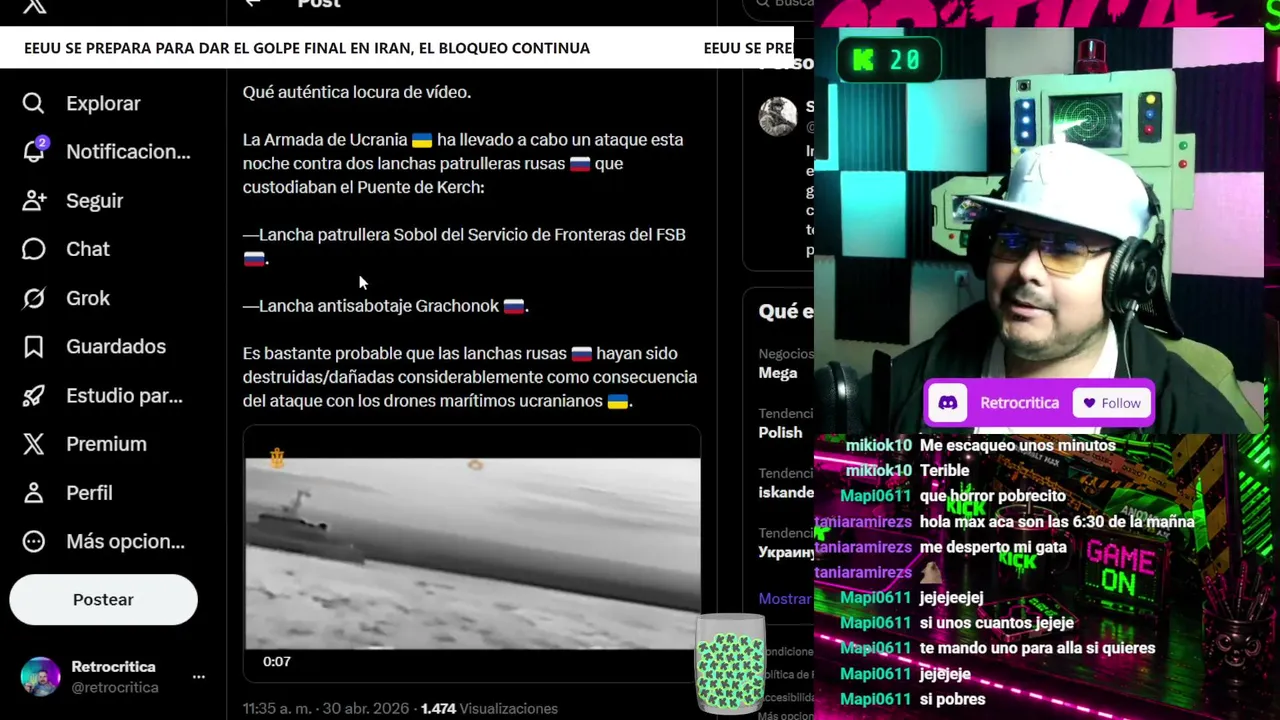1280x720 pixels.
Task: Open Retrocritica account avatar in sidebar
Action: (x=40, y=677)
